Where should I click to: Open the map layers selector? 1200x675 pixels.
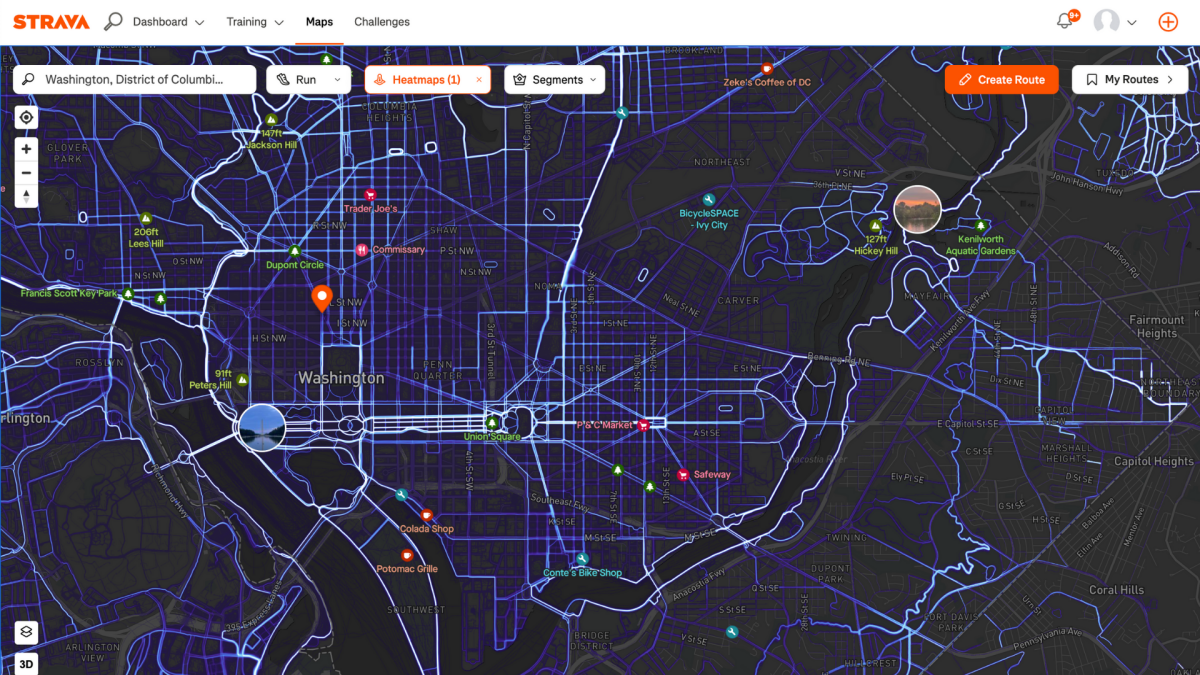coord(26,632)
